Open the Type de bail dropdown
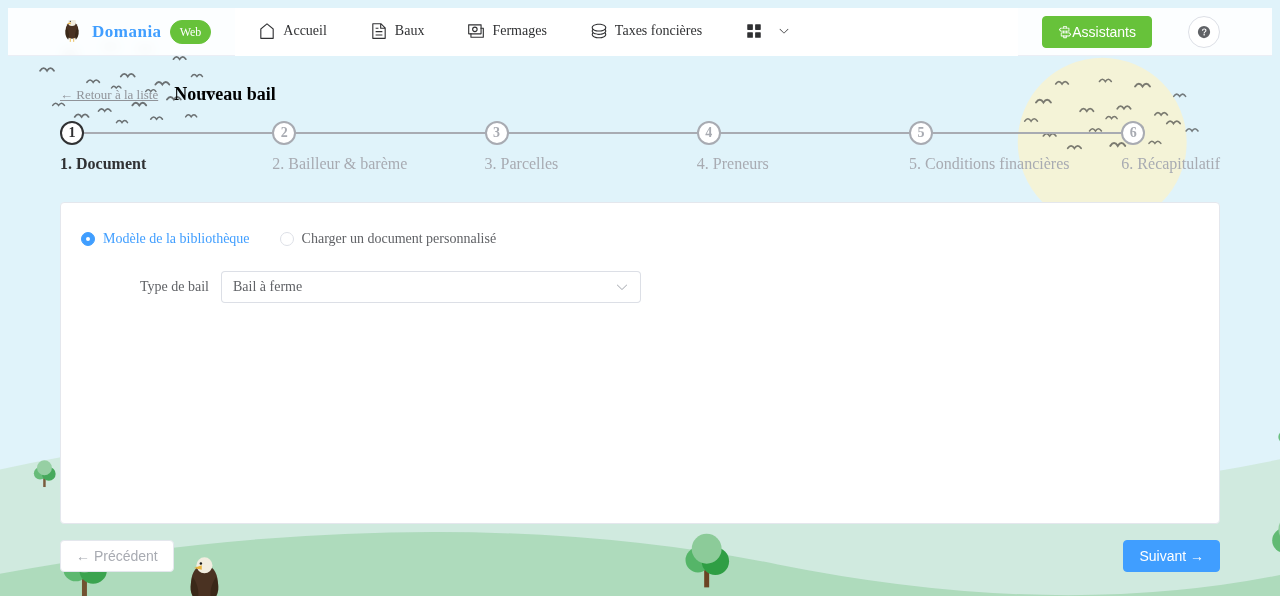The image size is (1280, 596). point(431,287)
